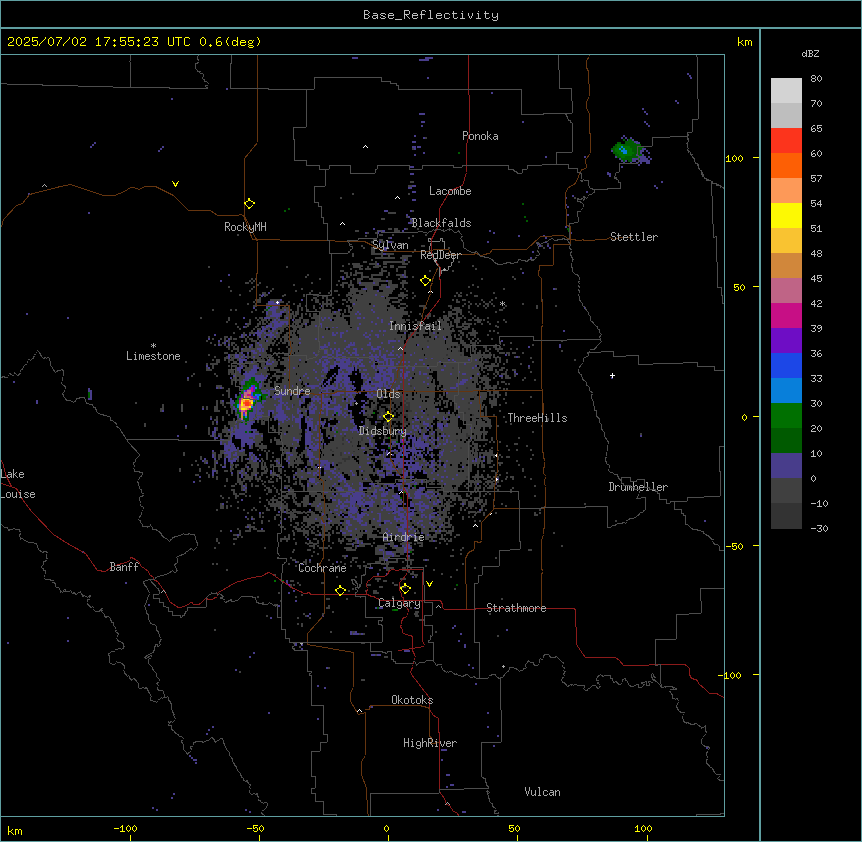Click the Cochrane town label

[322, 568]
